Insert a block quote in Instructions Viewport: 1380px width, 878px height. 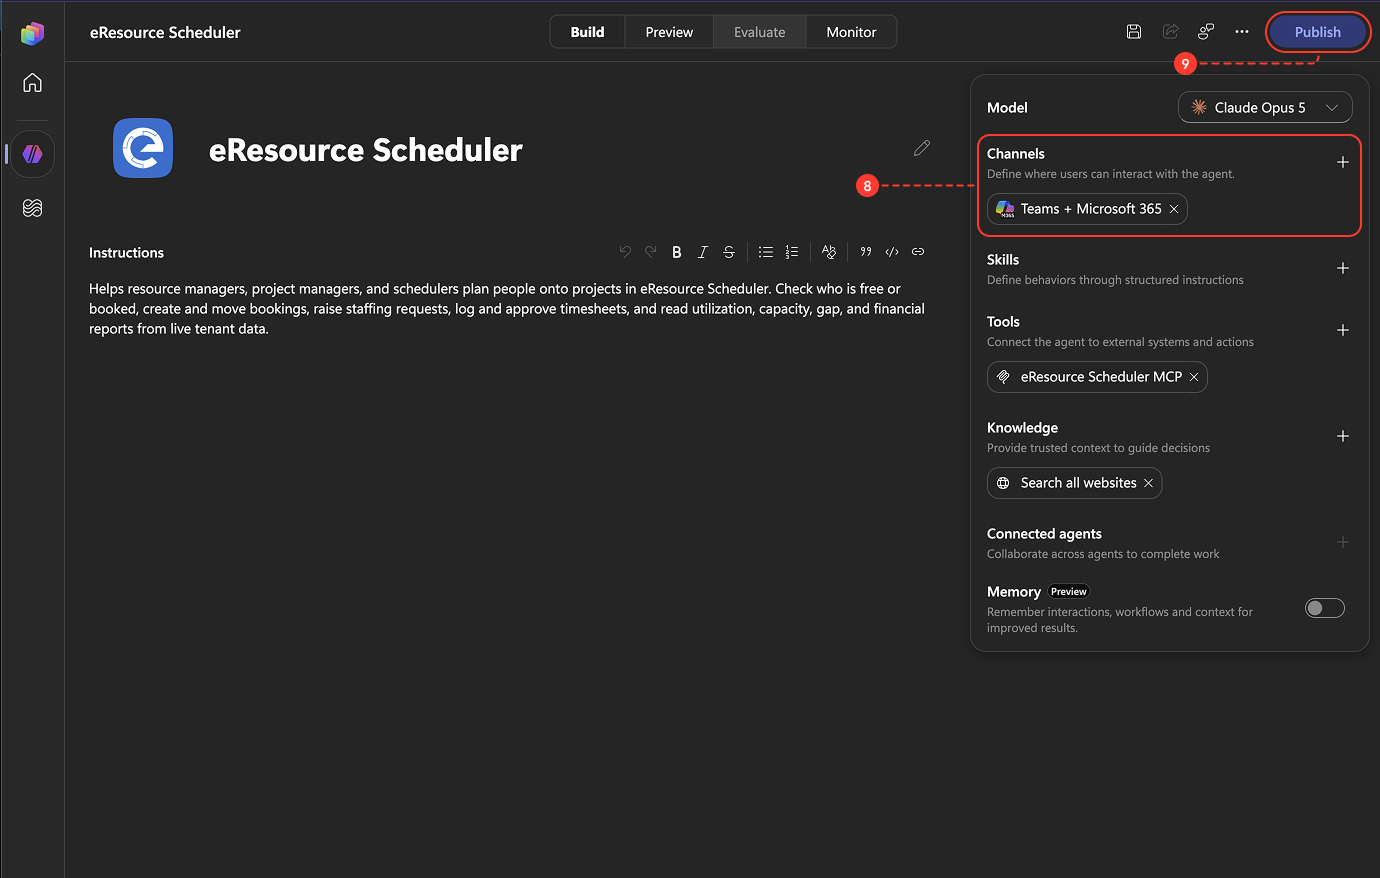pyautogui.click(x=866, y=252)
